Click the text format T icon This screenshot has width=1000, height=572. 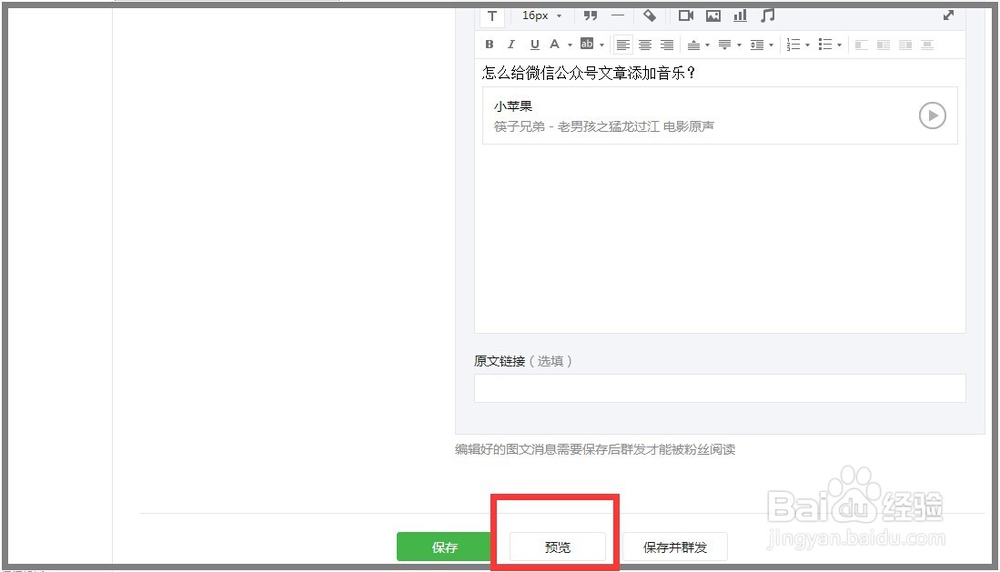coord(492,16)
